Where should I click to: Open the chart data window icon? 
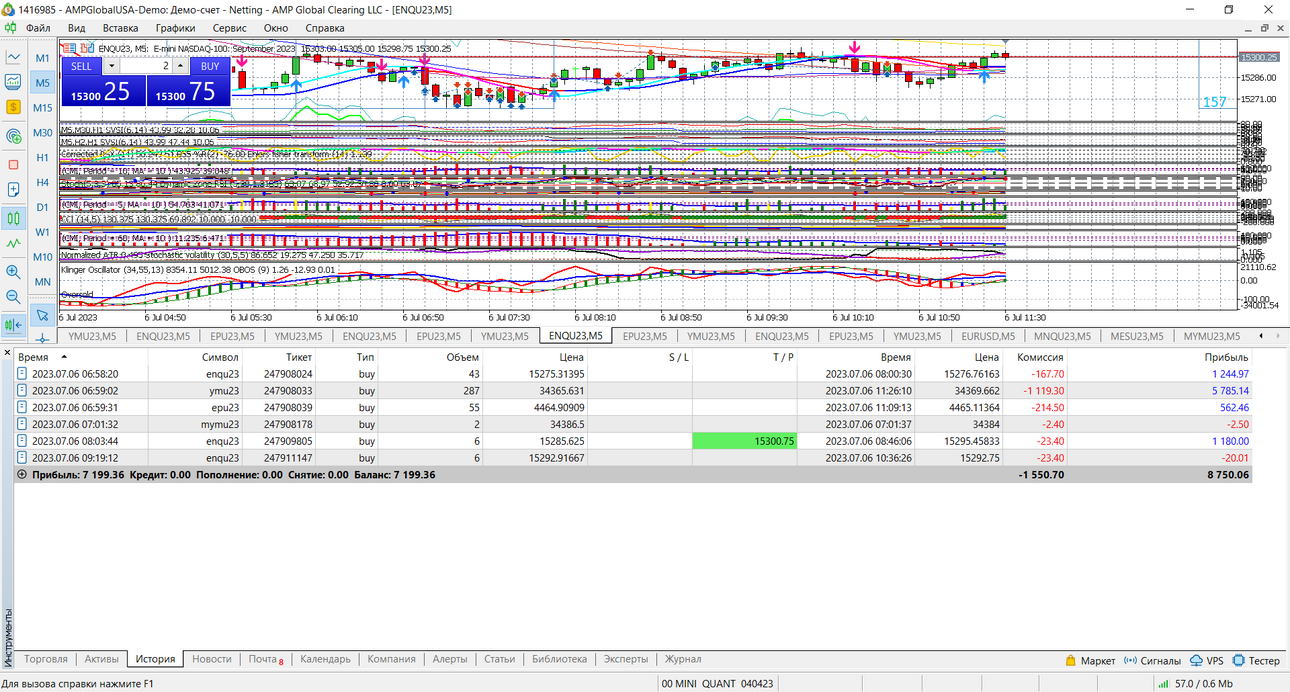[x=14, y=81]
